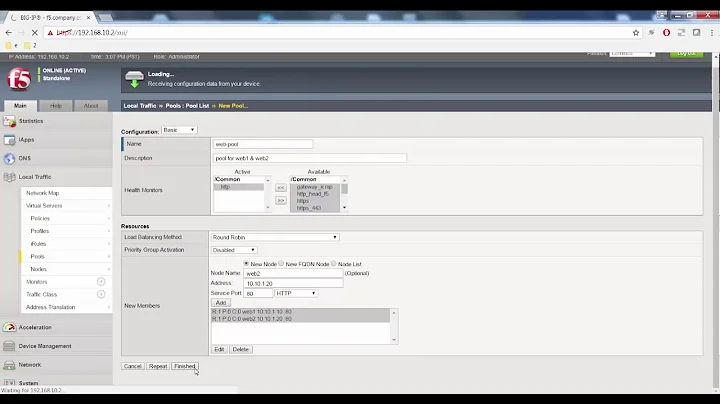Click the Edit member button
This screenshot has height=404, width=720.
pos(219,349)
